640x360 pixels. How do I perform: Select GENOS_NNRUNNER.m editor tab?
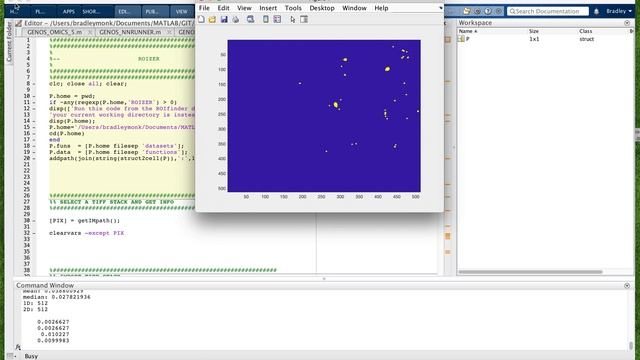point(130,32)
